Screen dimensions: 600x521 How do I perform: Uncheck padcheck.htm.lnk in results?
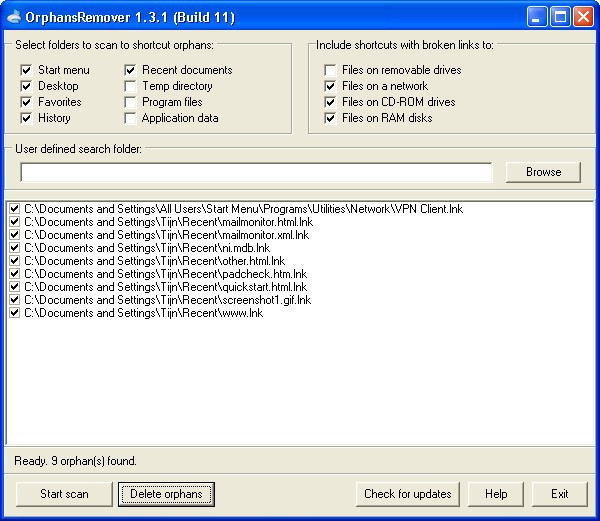15,274
